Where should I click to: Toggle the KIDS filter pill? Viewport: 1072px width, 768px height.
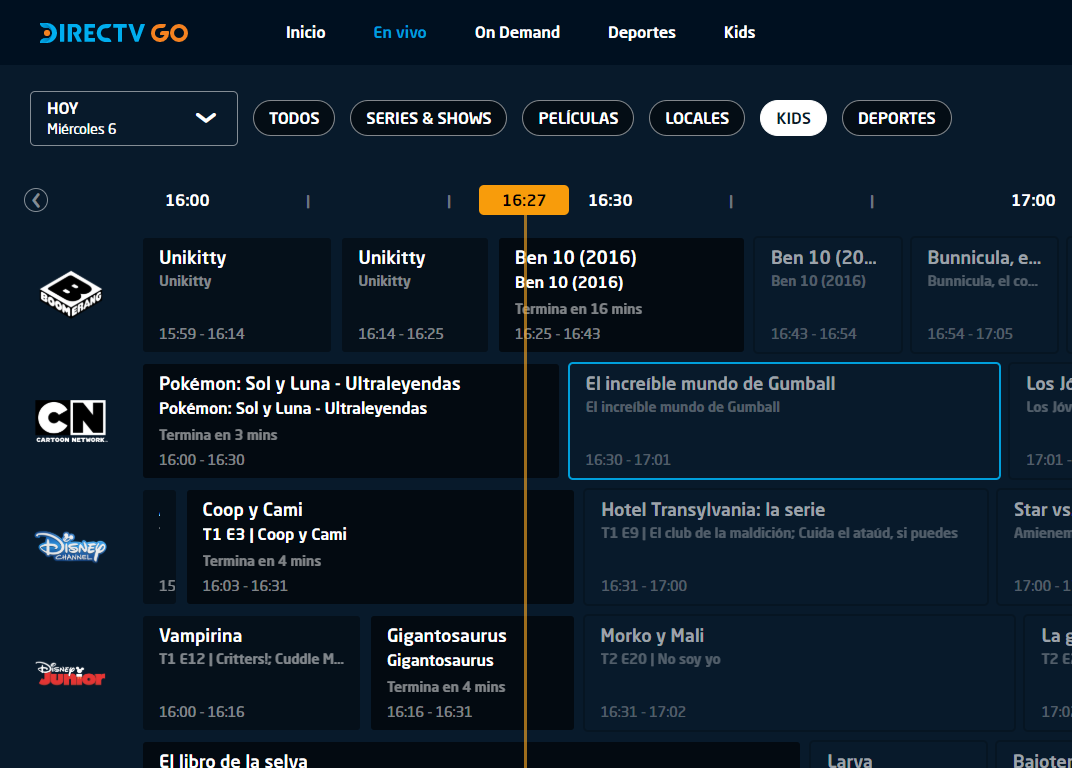click(794, 118)
